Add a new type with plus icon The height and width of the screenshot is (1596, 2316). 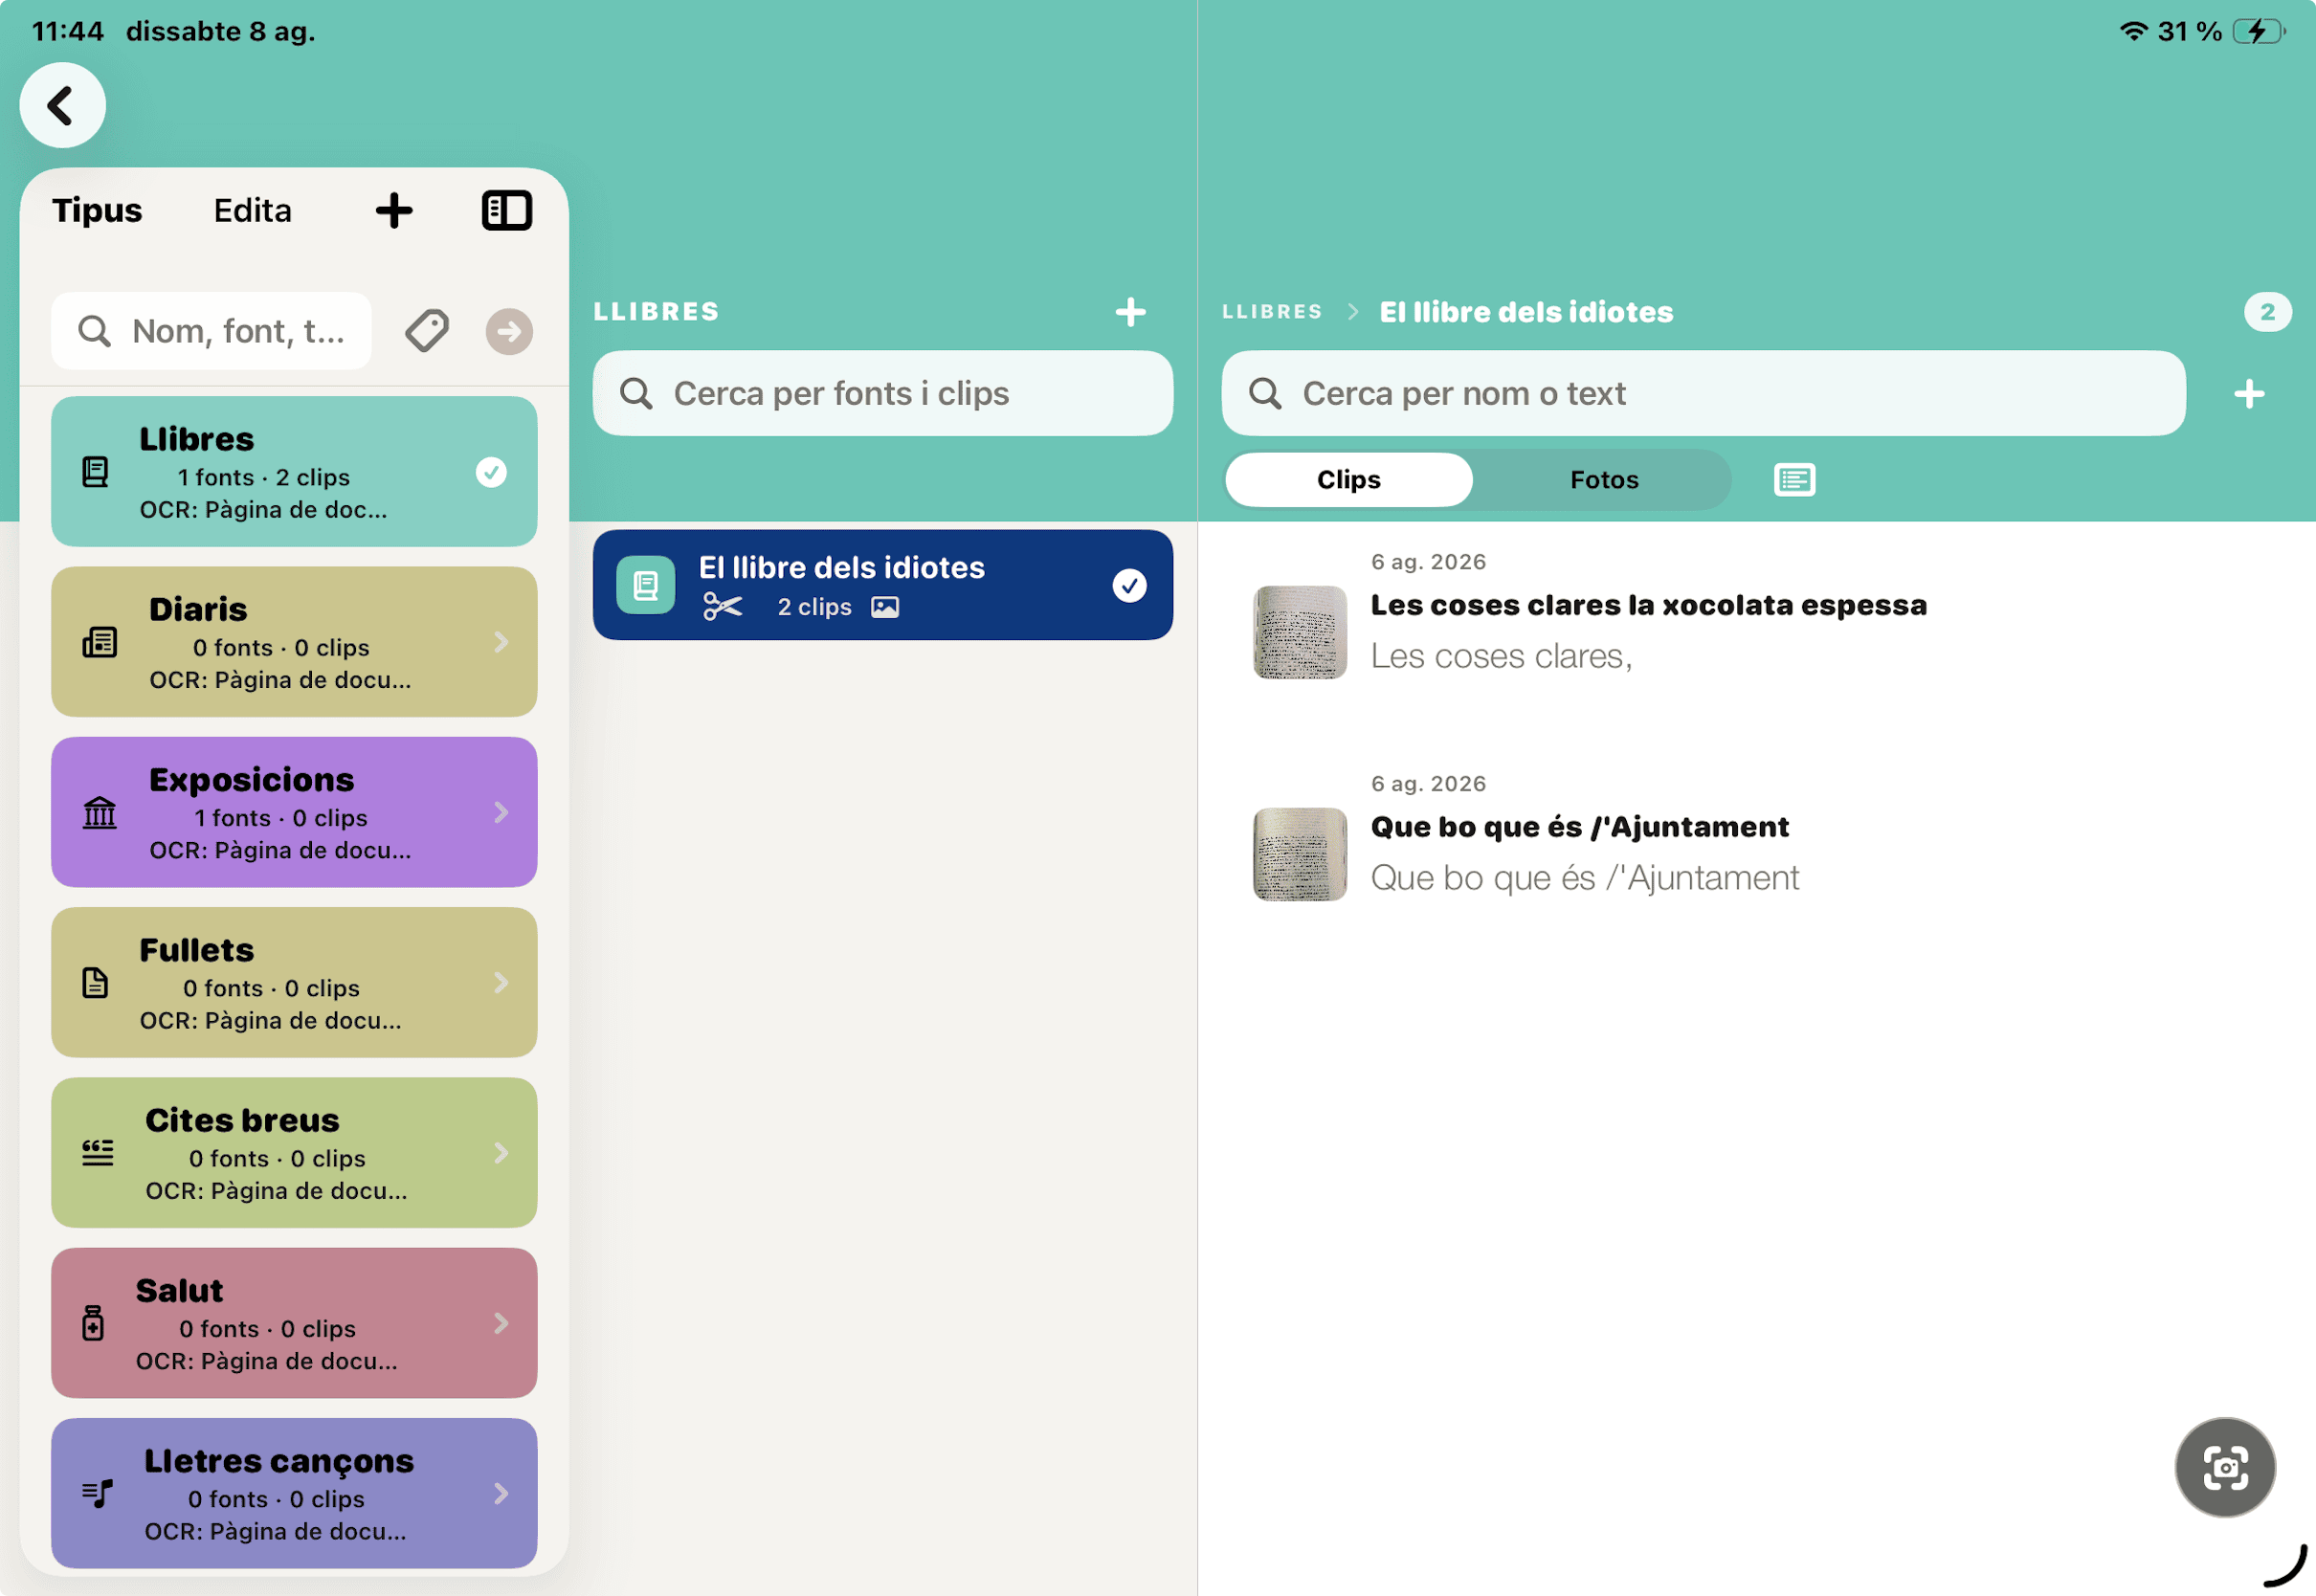coord(394,210)
